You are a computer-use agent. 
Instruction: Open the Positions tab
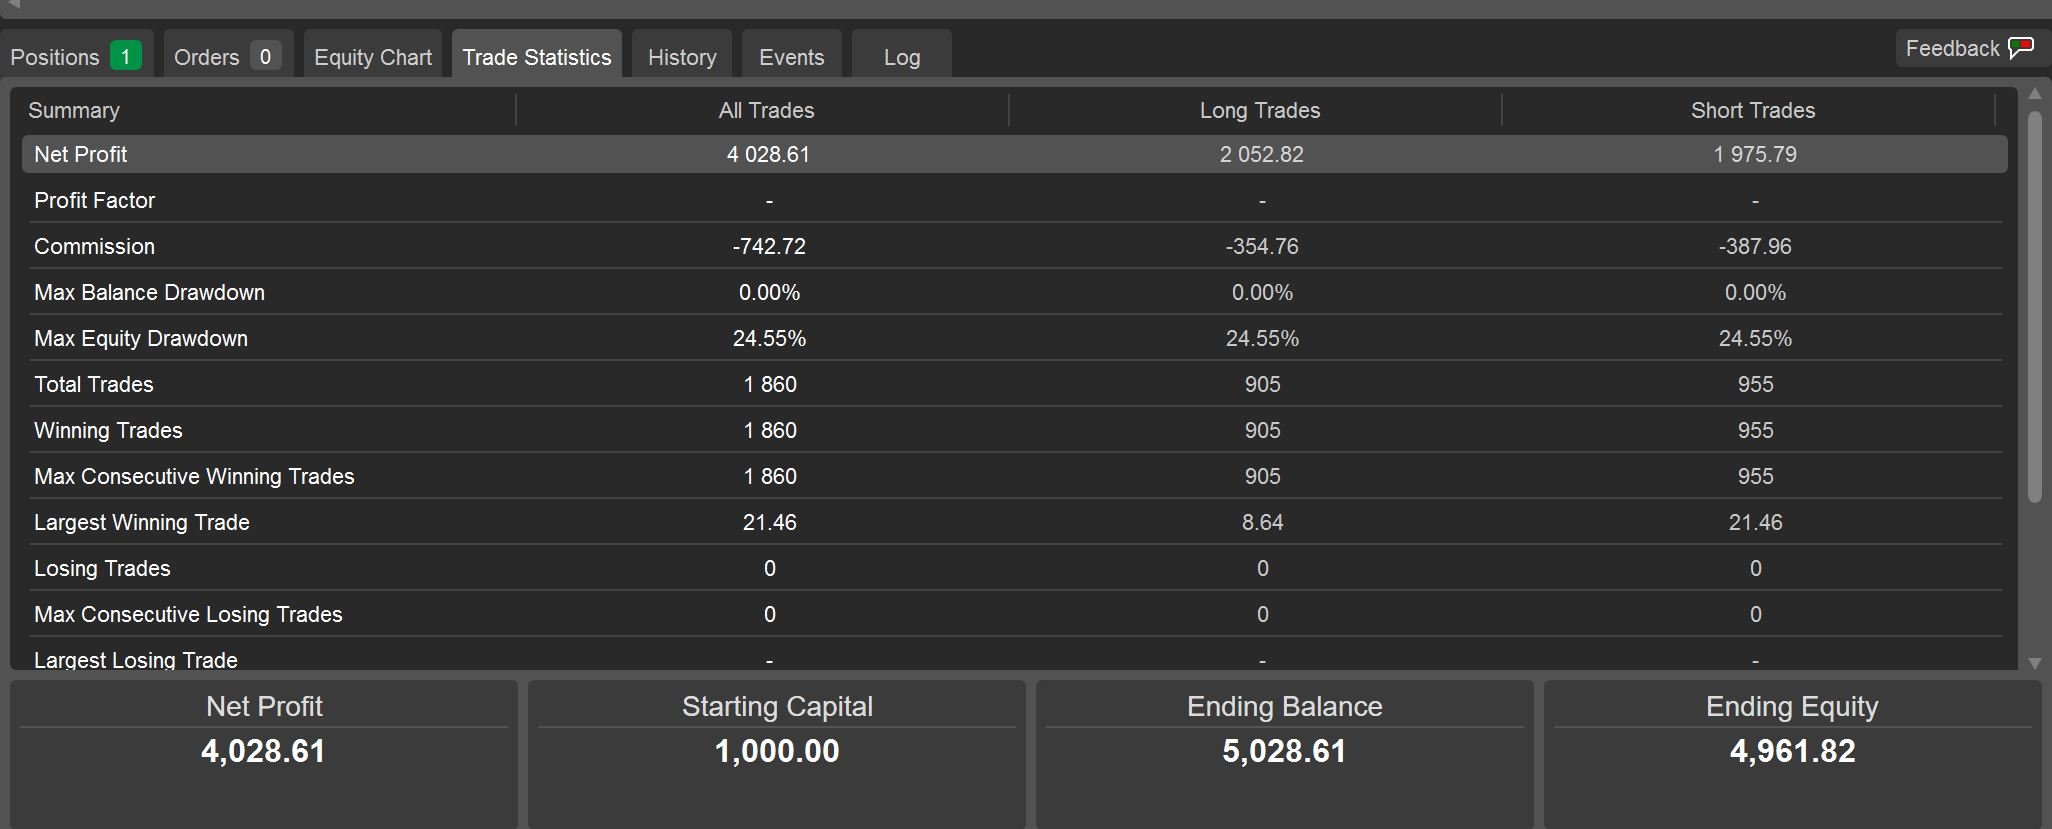tap(55, 57)
